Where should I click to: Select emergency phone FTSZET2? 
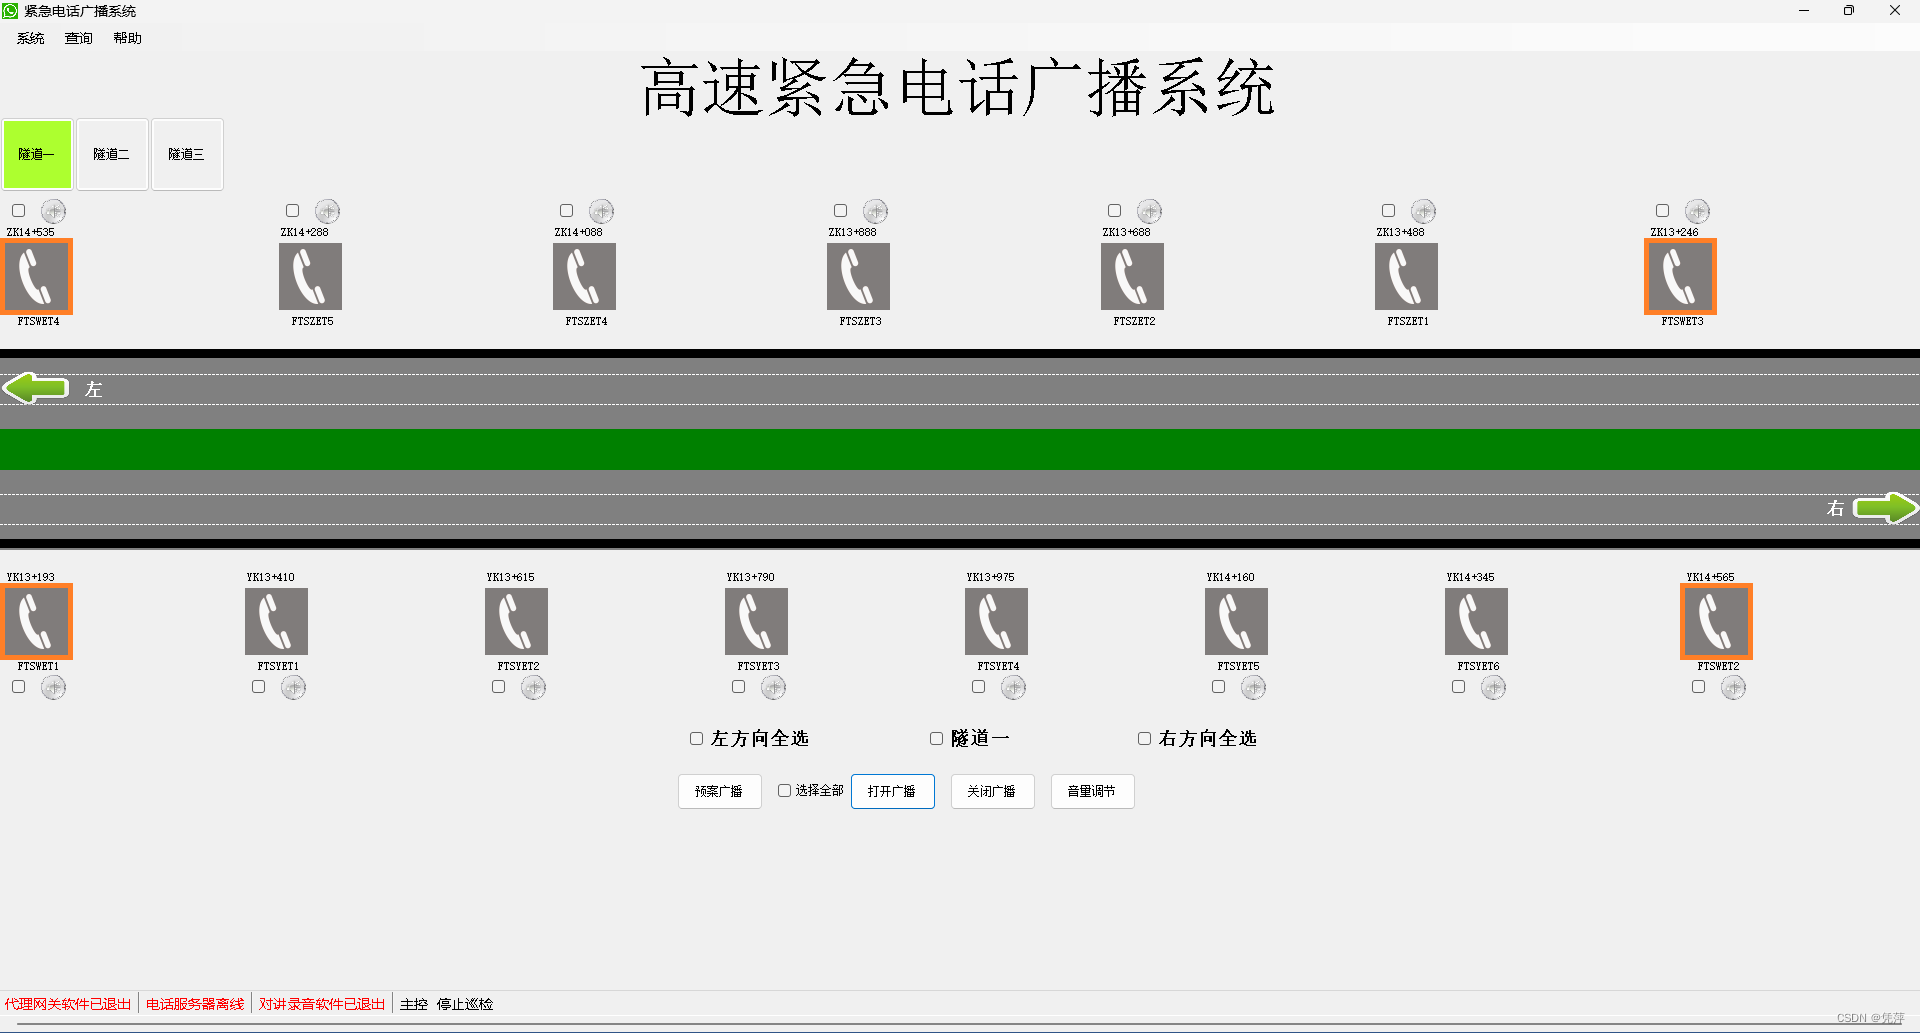(1132, 277)
